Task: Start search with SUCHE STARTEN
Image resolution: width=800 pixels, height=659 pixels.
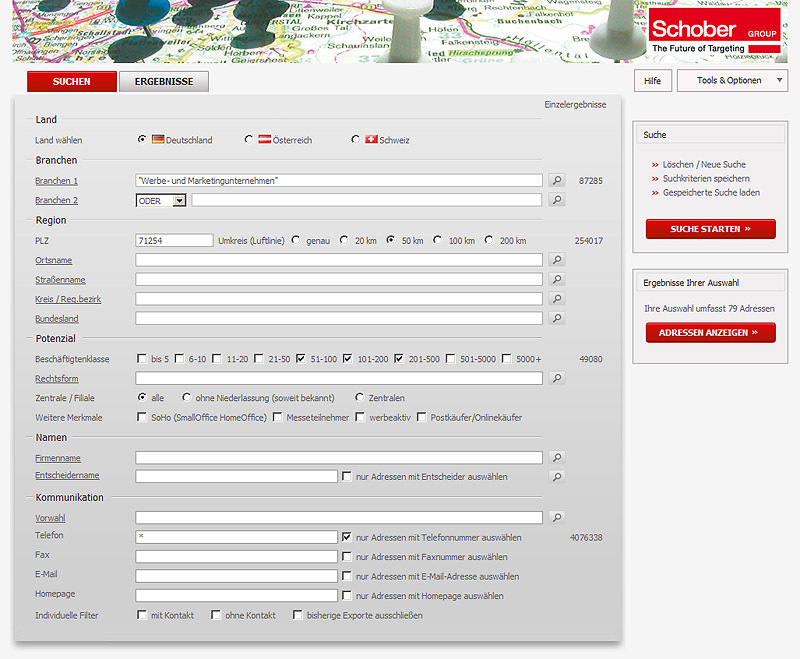Action: [711, 229]
